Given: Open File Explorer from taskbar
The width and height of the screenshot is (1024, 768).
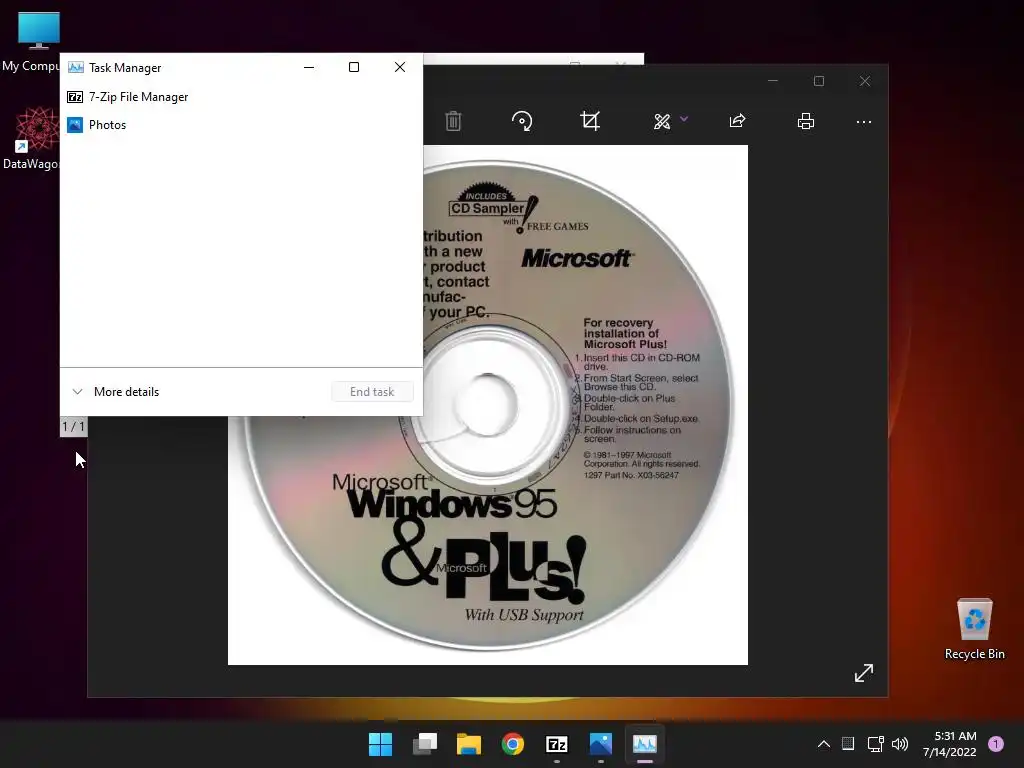Looking at the screenshot, I should tap(468, 744).
